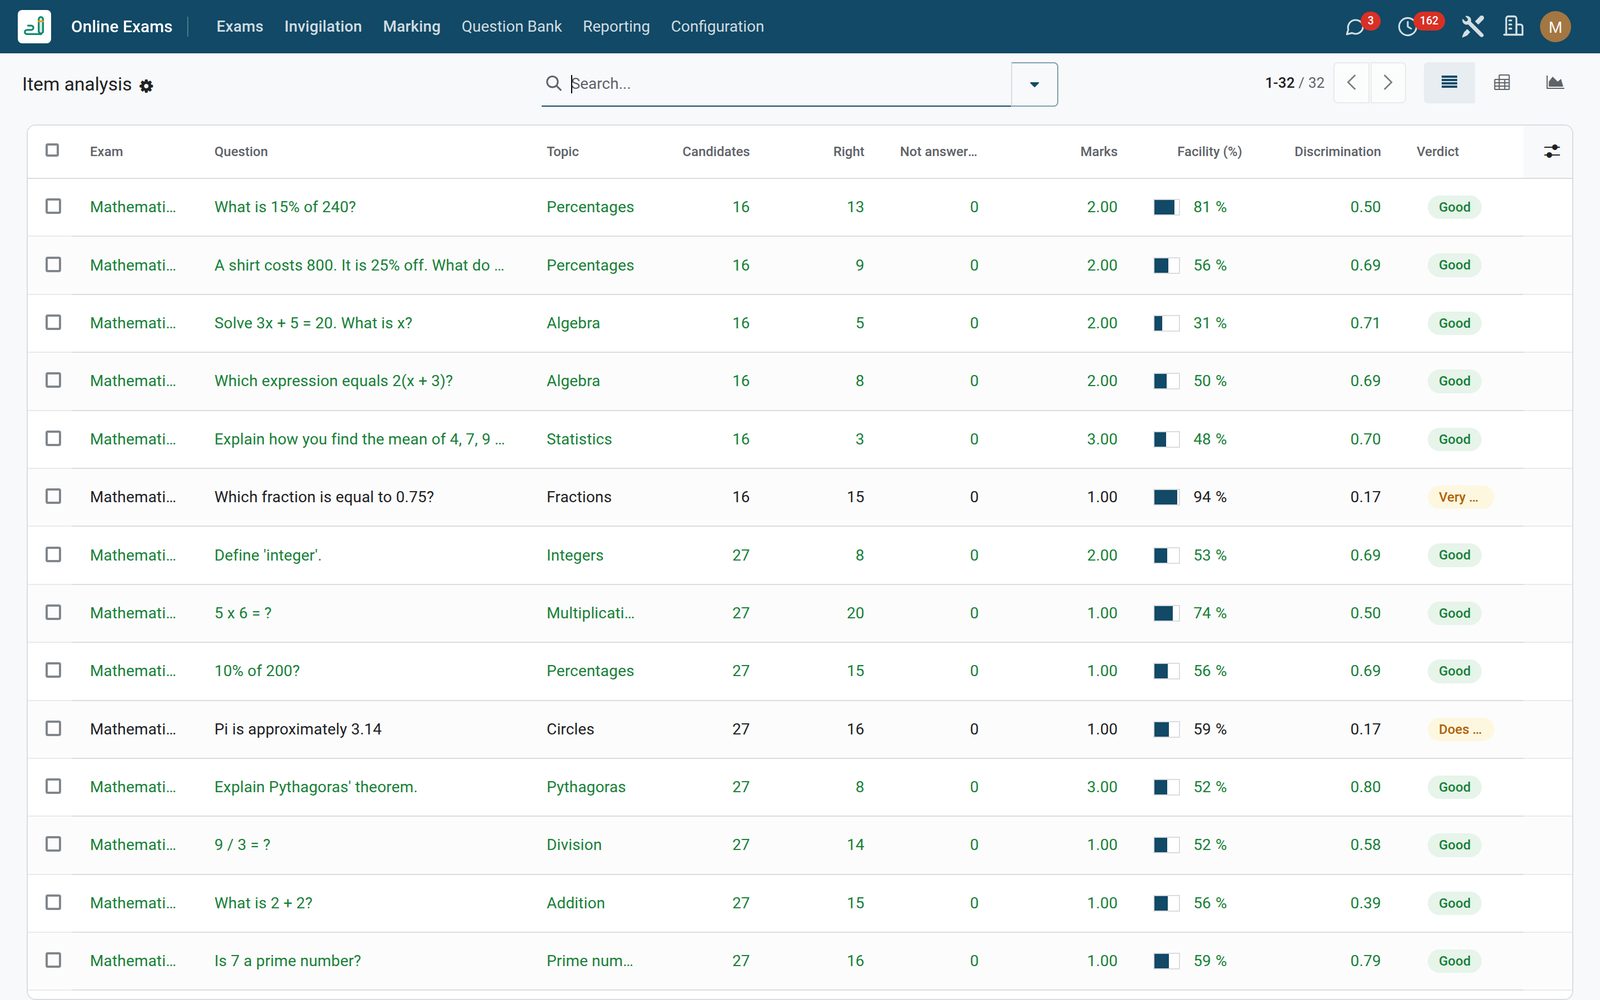Screen dimensions: 1600x1000
Task: Click the 'Very ...' verdict badge
Action: pos(1459,497)
